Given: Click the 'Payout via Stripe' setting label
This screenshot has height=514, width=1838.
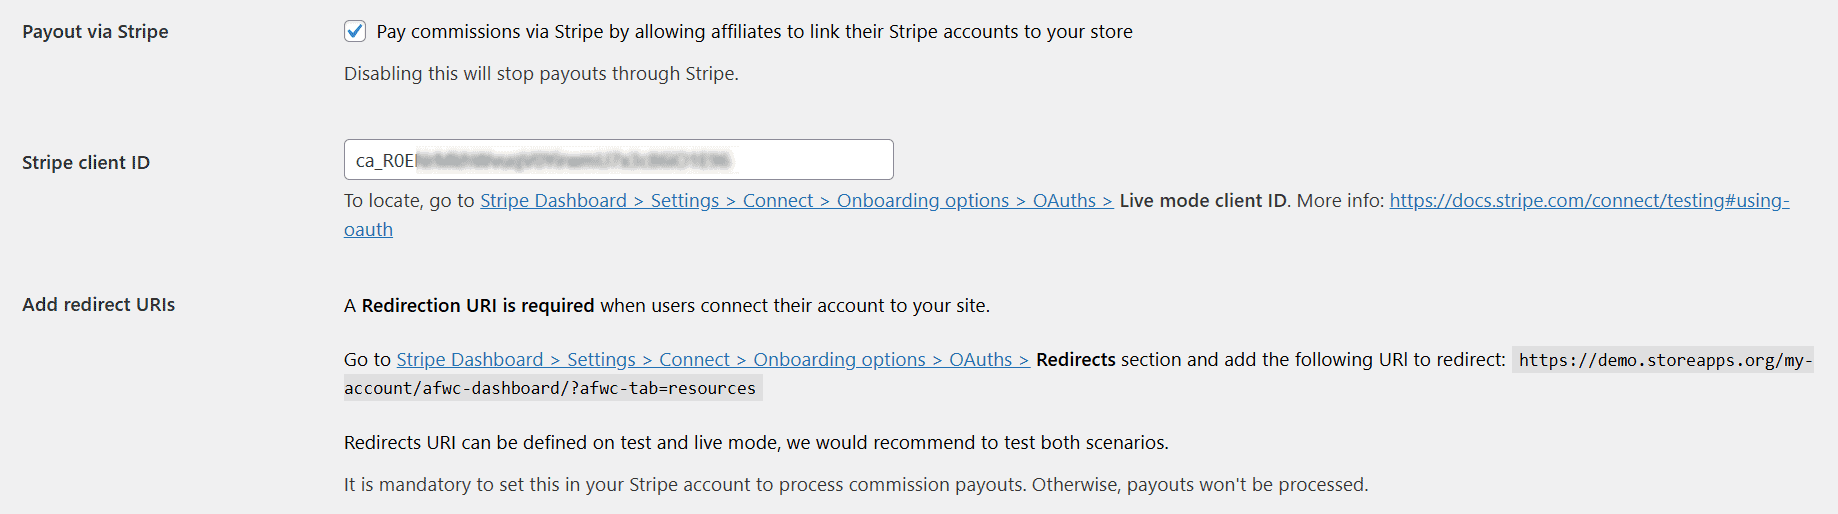Looking at the screenshot, I should (x=95, y=32).
